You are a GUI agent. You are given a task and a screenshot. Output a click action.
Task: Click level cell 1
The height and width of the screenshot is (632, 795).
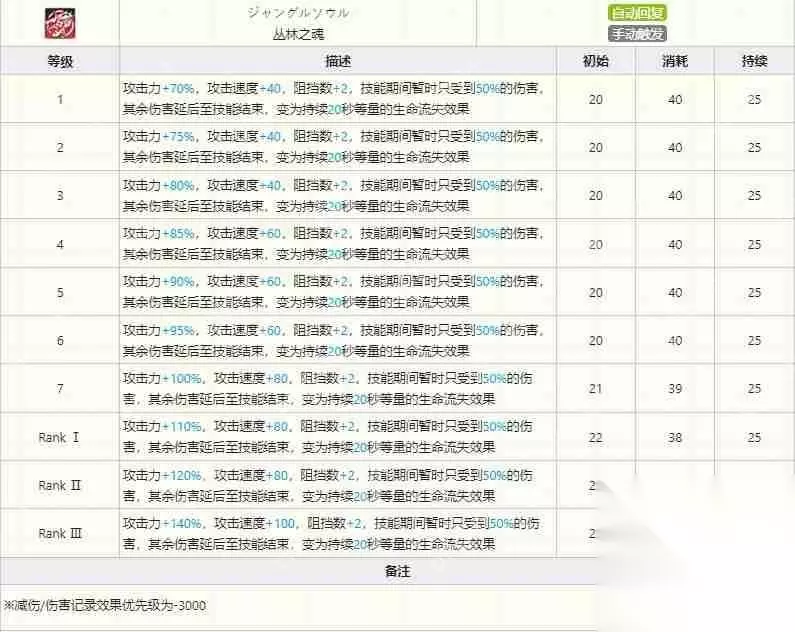click(x=60, y=99)
